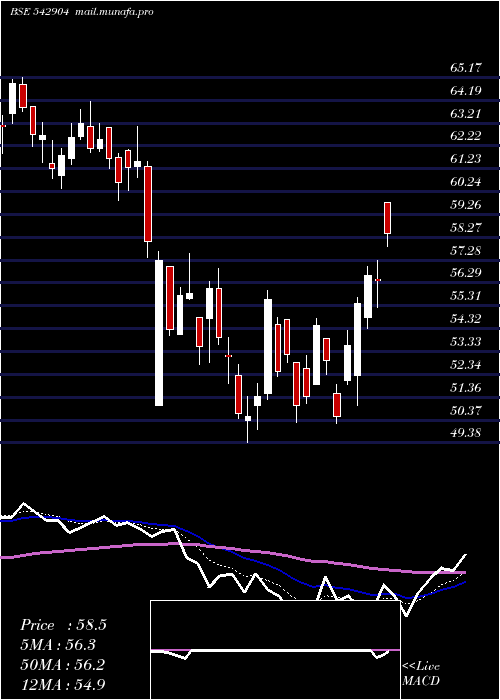Click the 63.21 price level label
The width and height of the screenshot is (500, 700).
tap(466, 113)
